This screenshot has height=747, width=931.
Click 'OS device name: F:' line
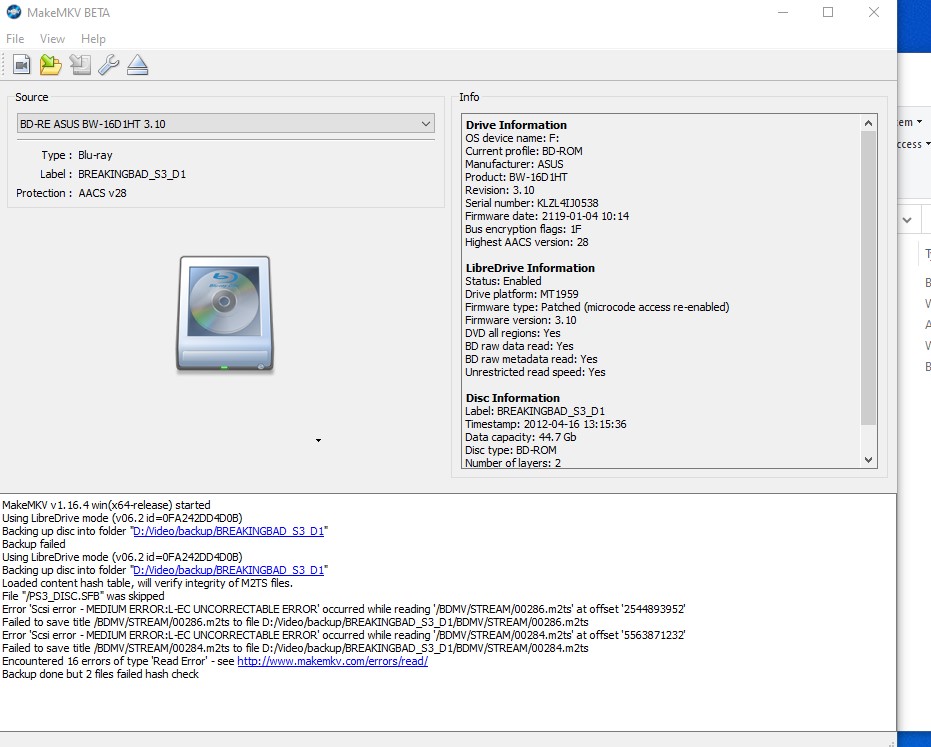512,138
